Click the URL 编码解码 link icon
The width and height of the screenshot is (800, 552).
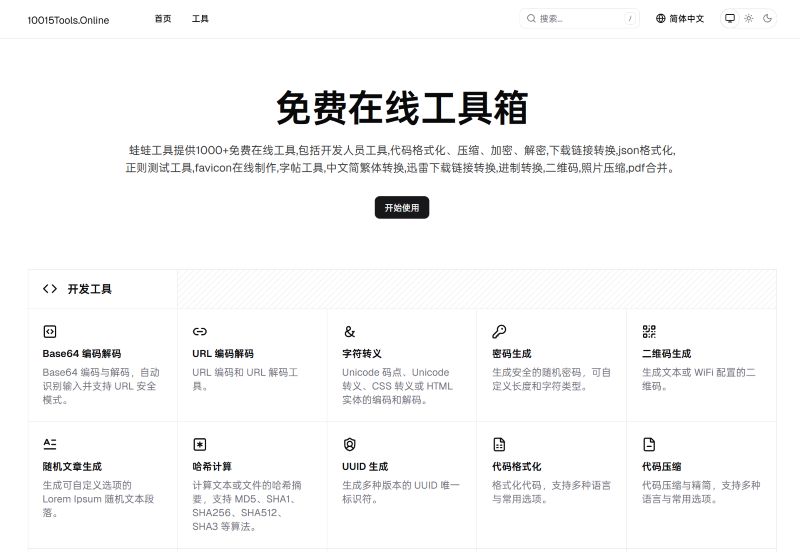200,331
